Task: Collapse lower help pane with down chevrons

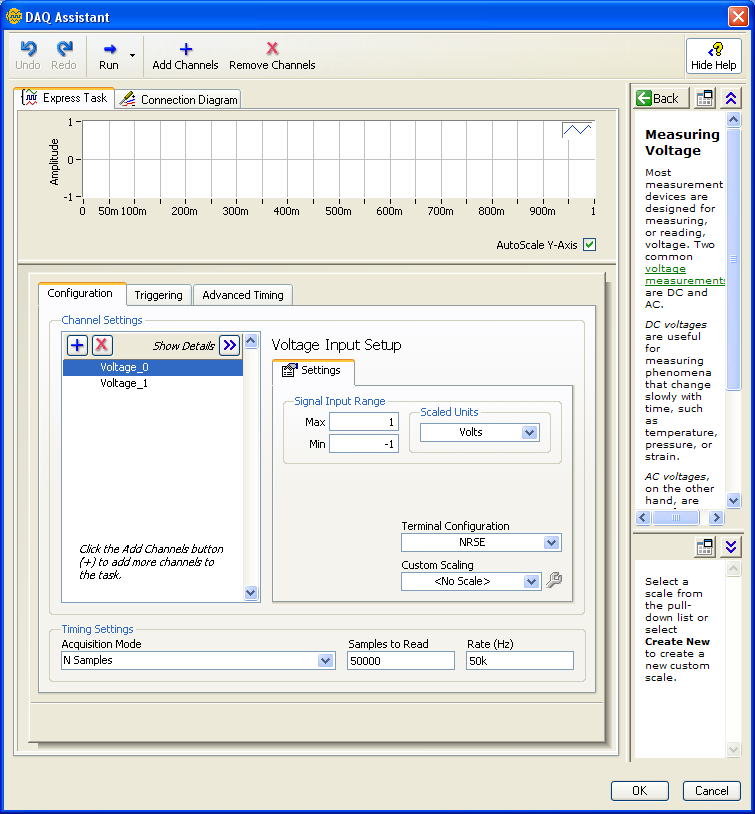Action: 731,547
